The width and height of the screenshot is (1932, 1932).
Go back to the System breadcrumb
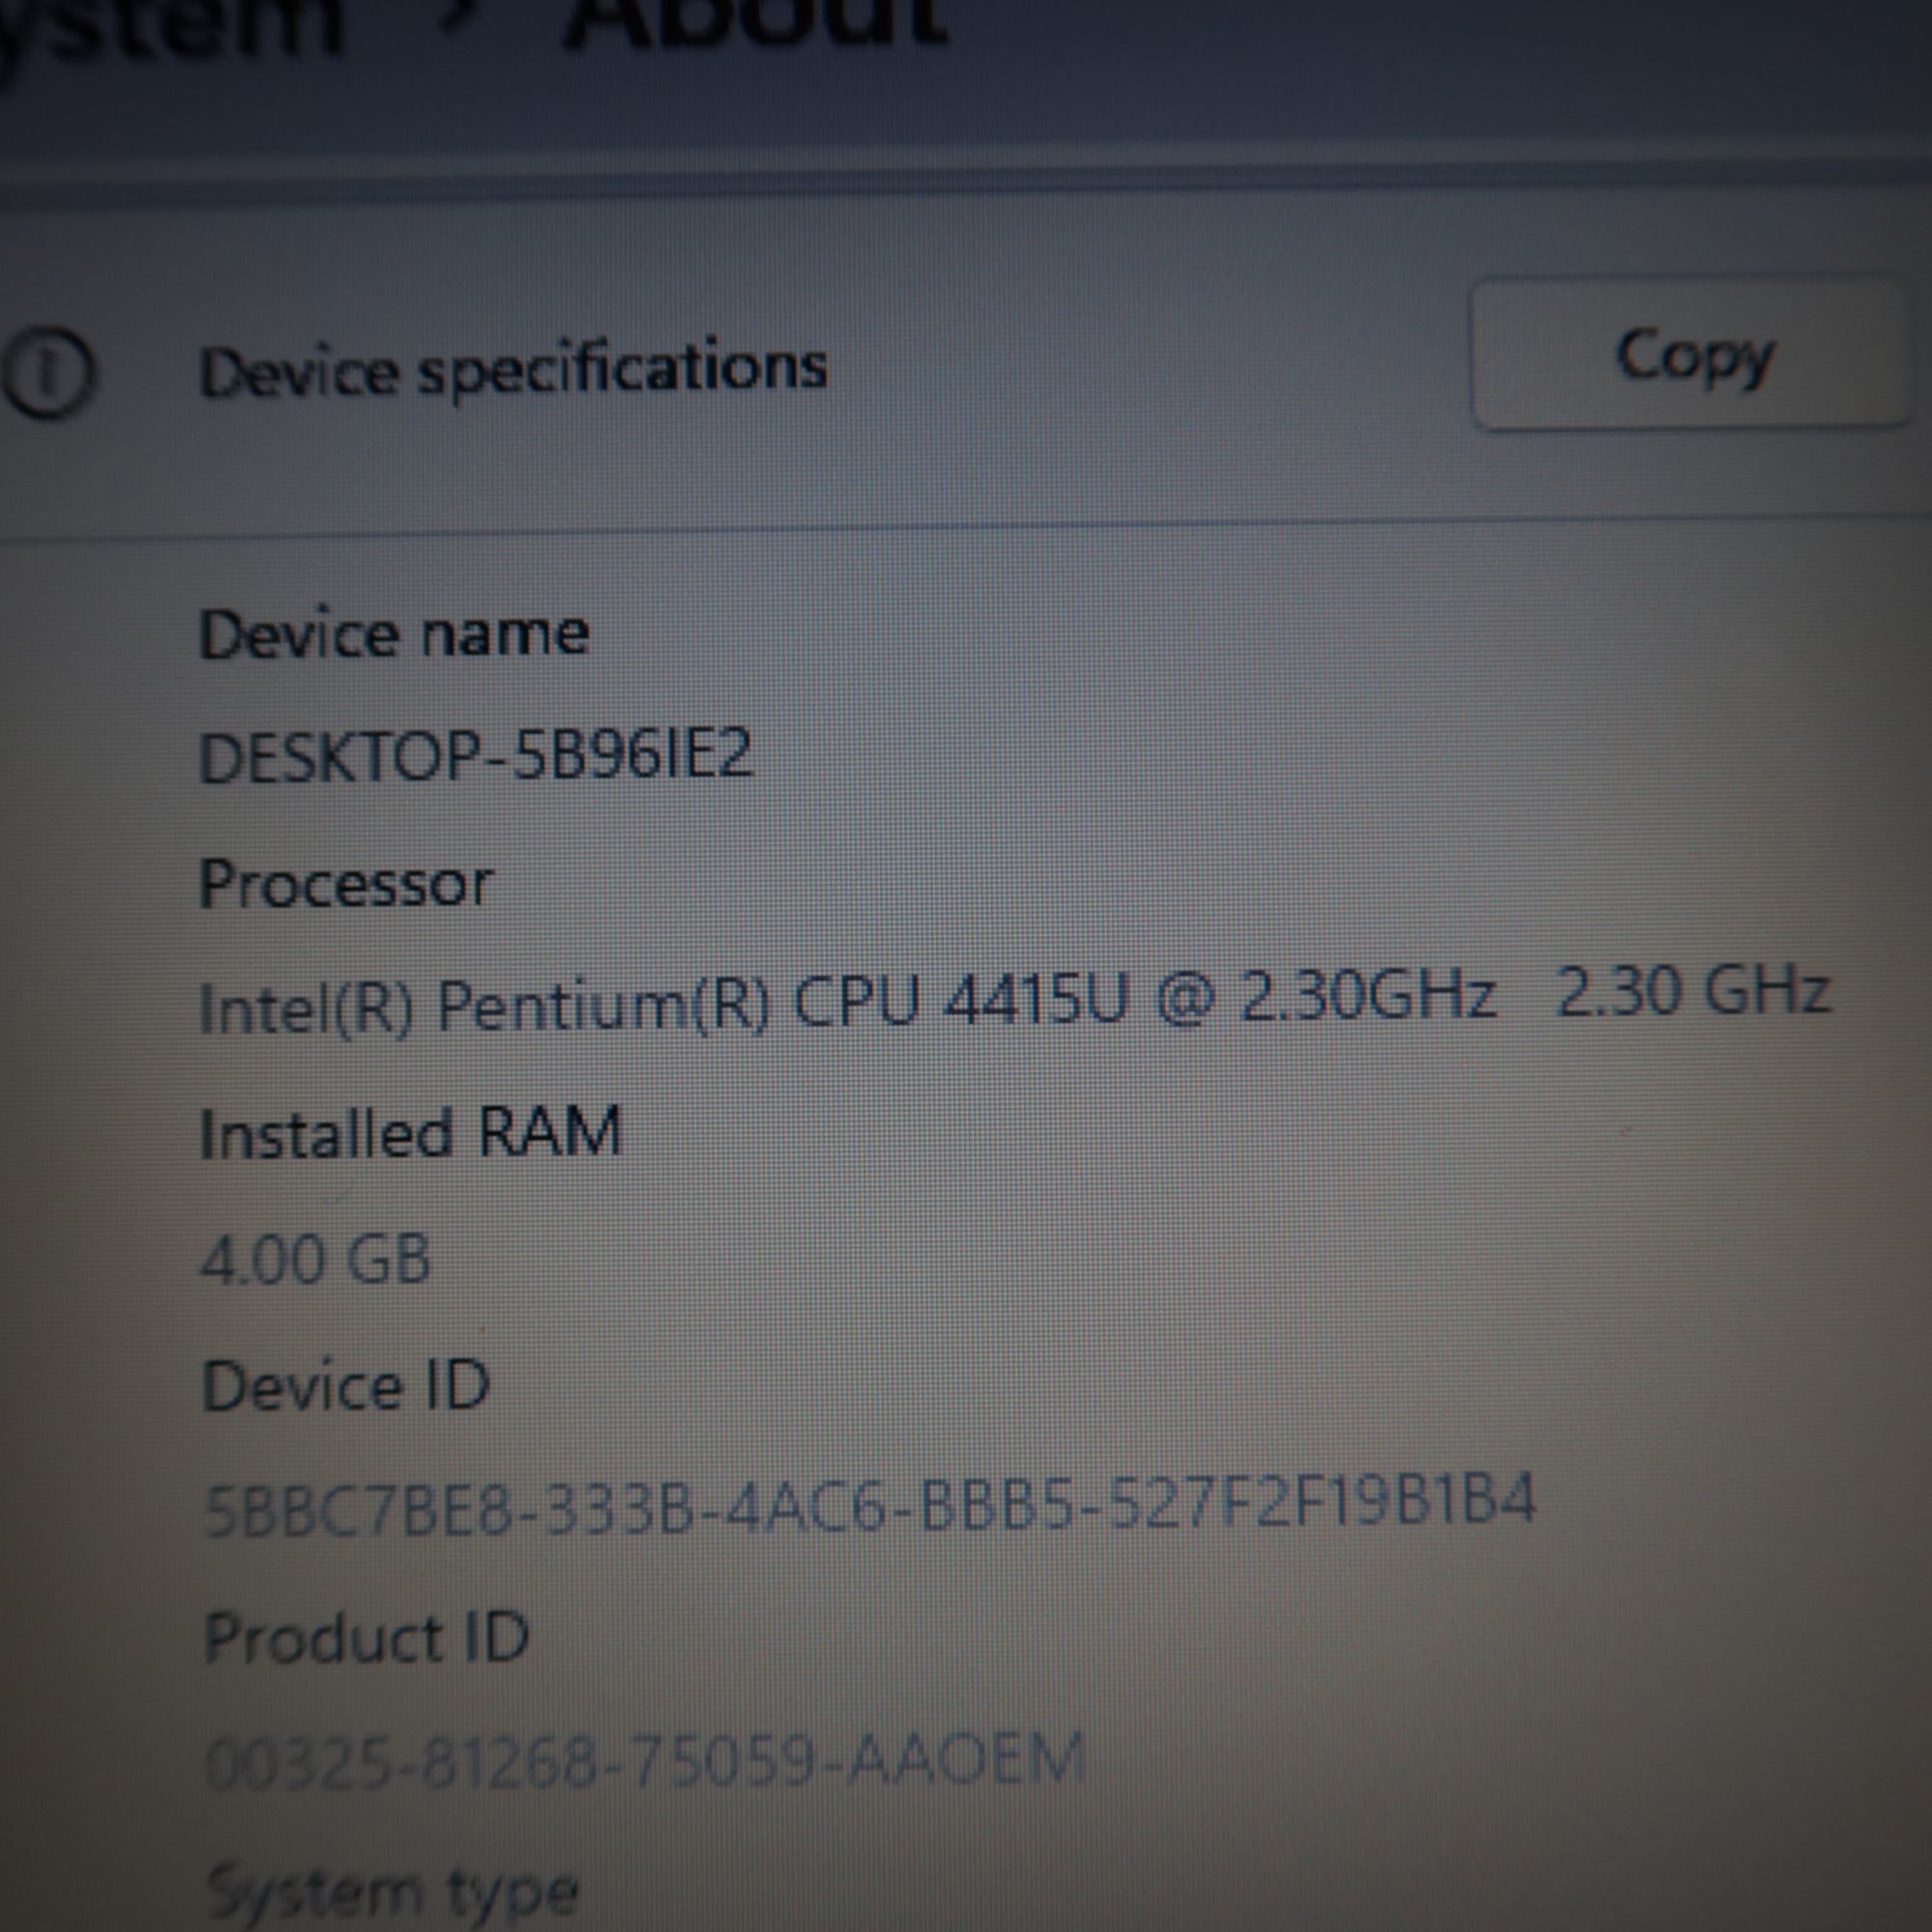(x=170, y=22)
